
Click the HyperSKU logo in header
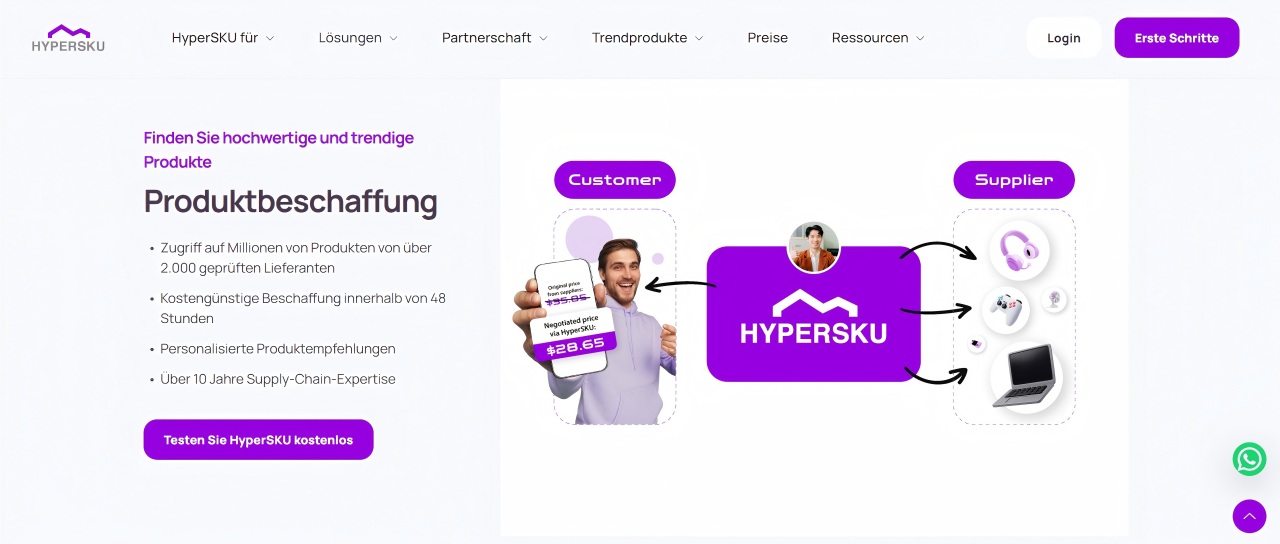(x=68, y=38)
